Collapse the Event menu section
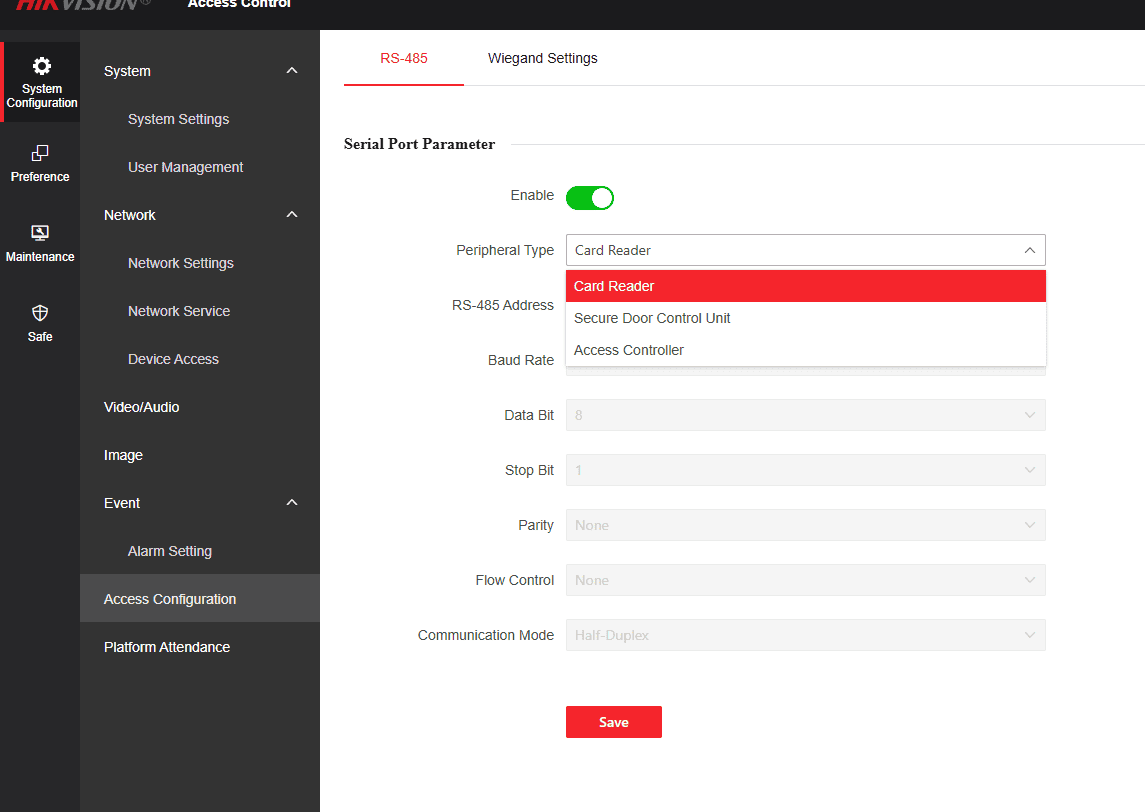The width and height of the screenshot is (1145, 812). 291,503
